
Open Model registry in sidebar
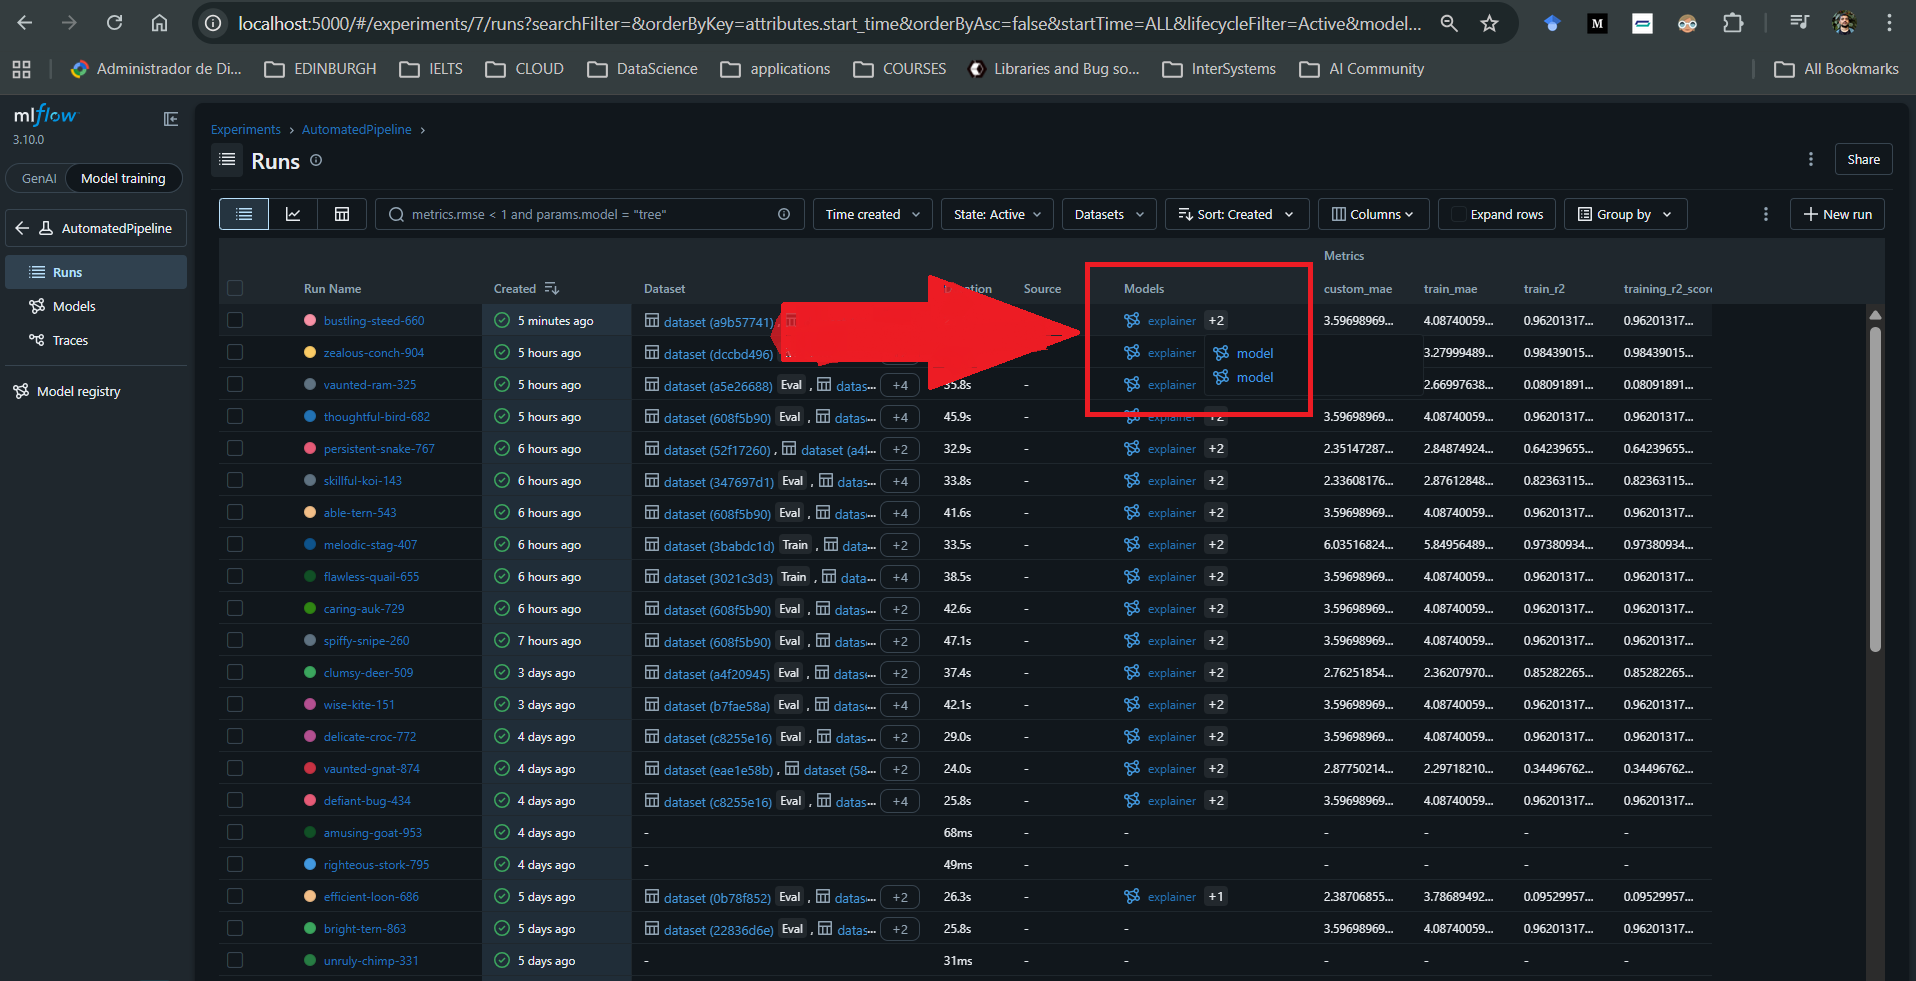[78, 391]
